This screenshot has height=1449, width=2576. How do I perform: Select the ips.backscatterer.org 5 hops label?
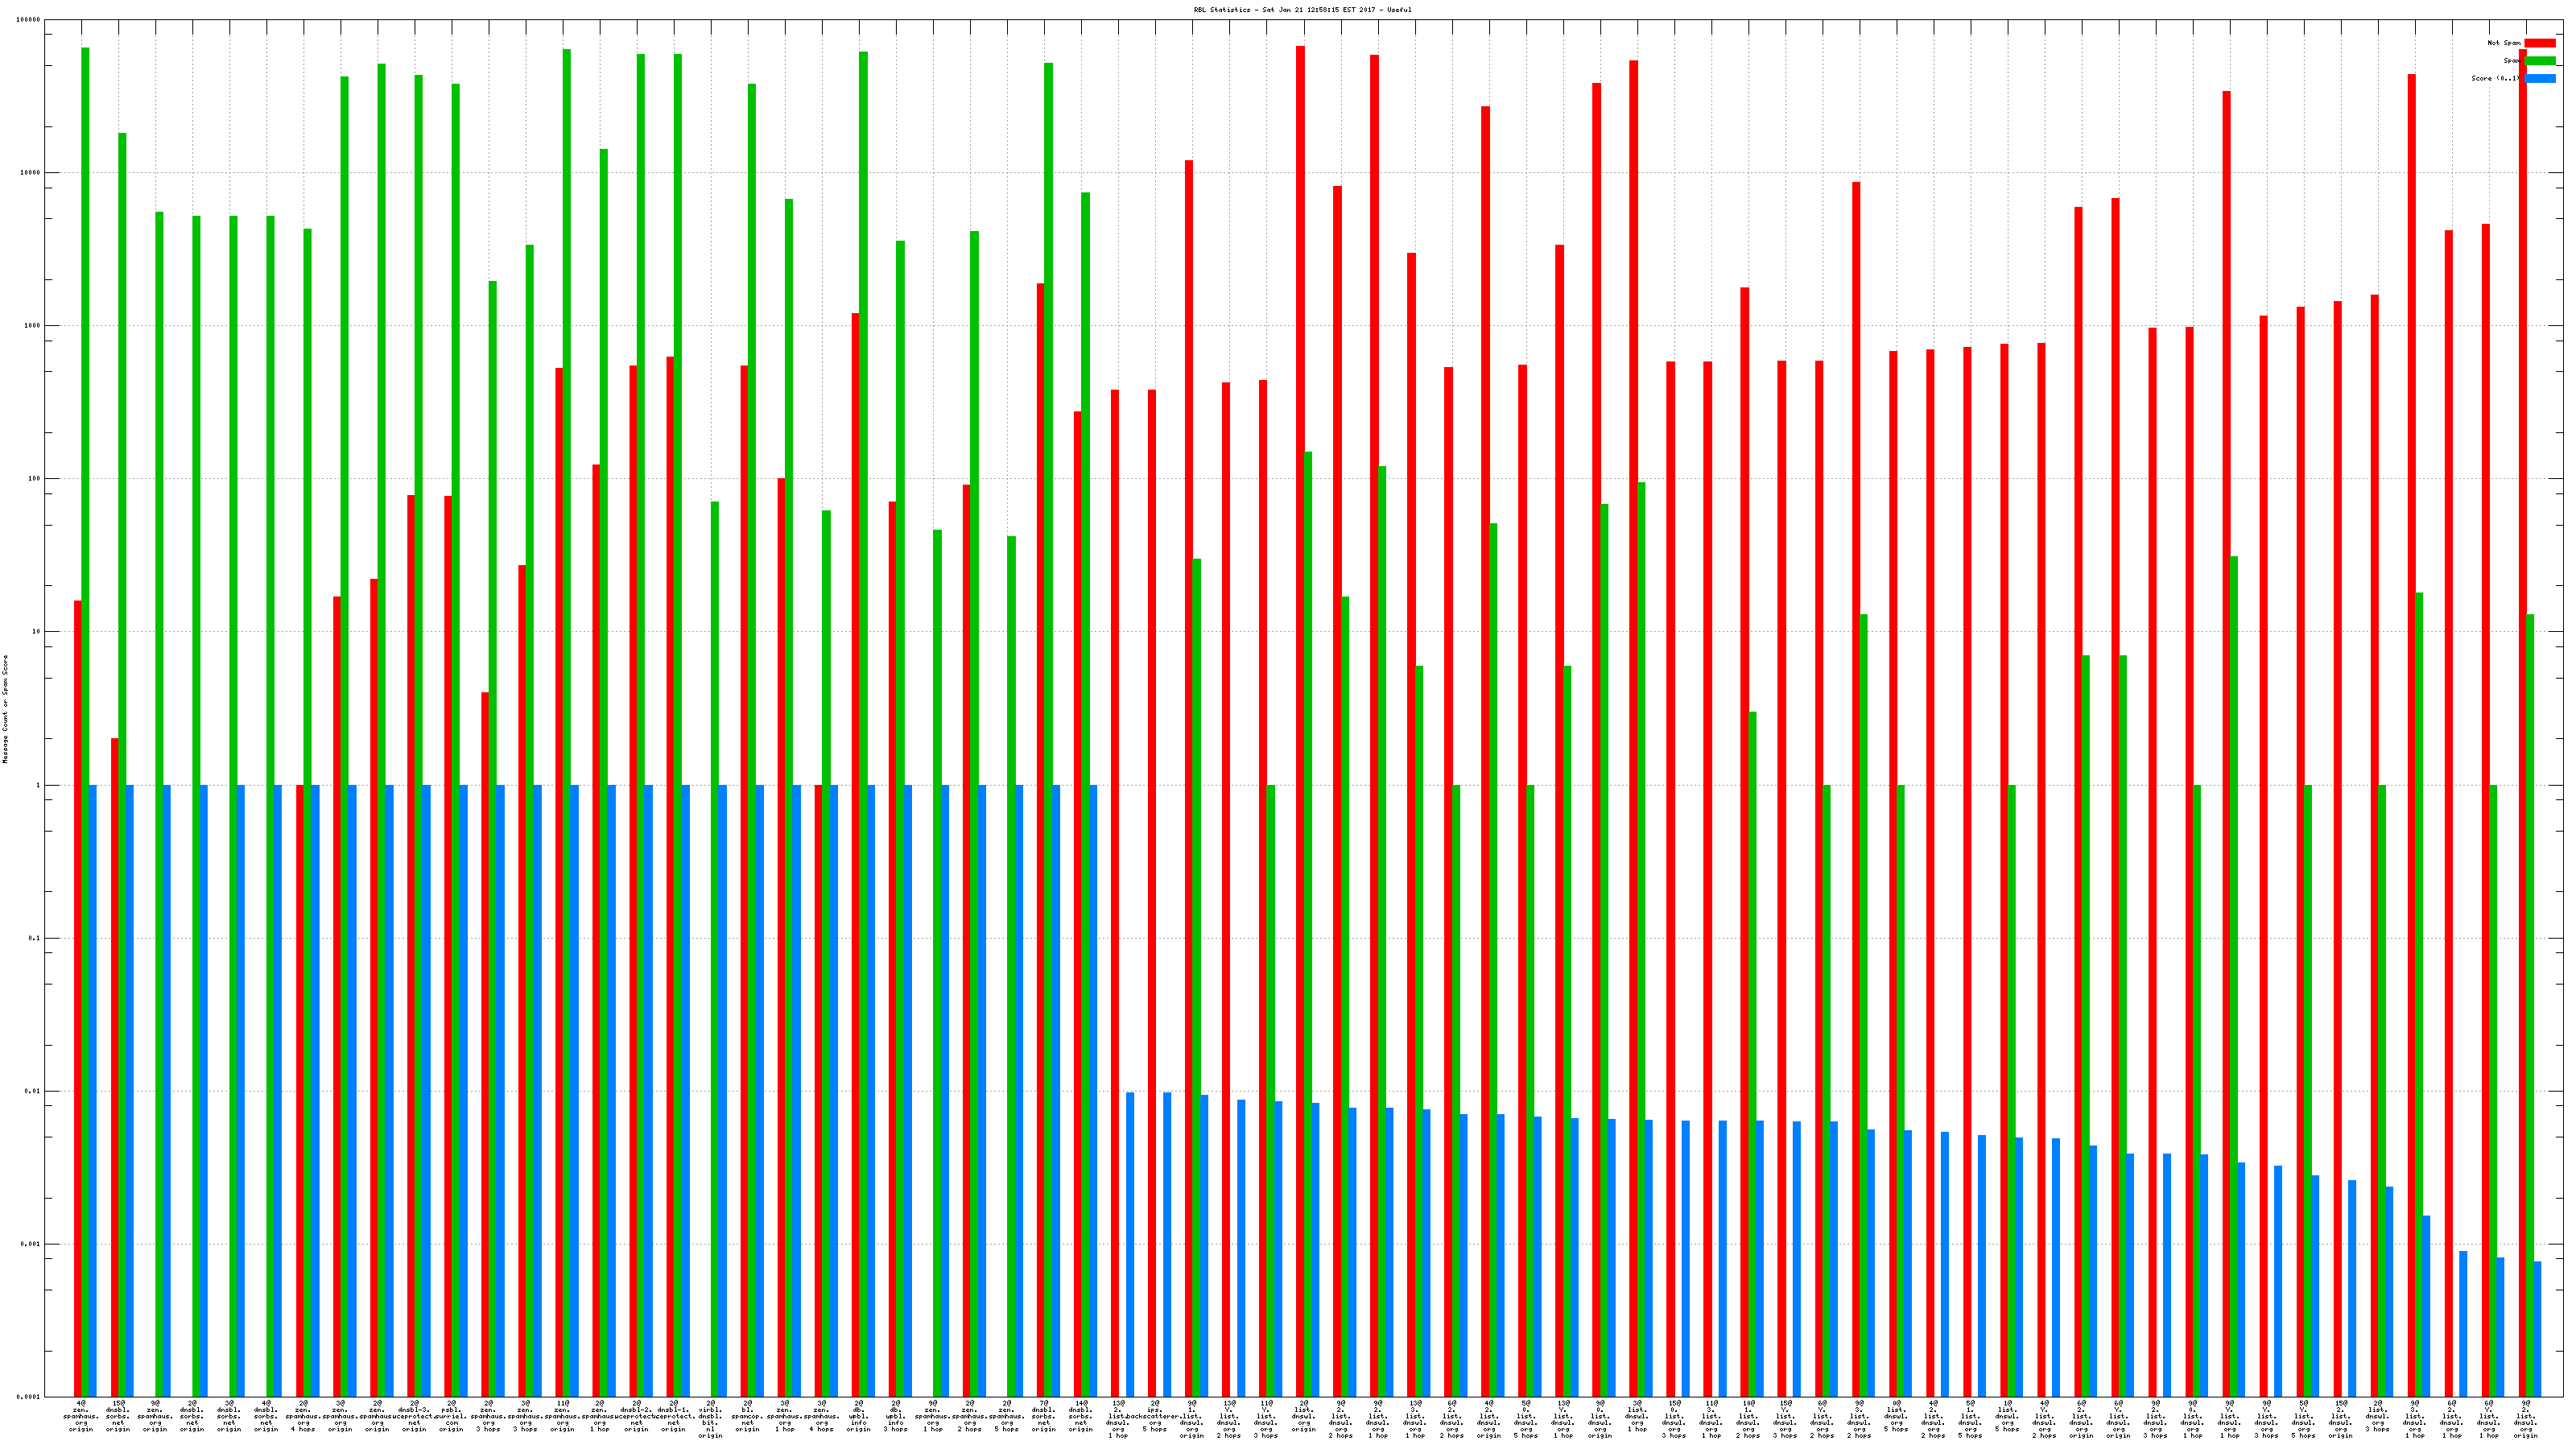coord(1155,1416)
